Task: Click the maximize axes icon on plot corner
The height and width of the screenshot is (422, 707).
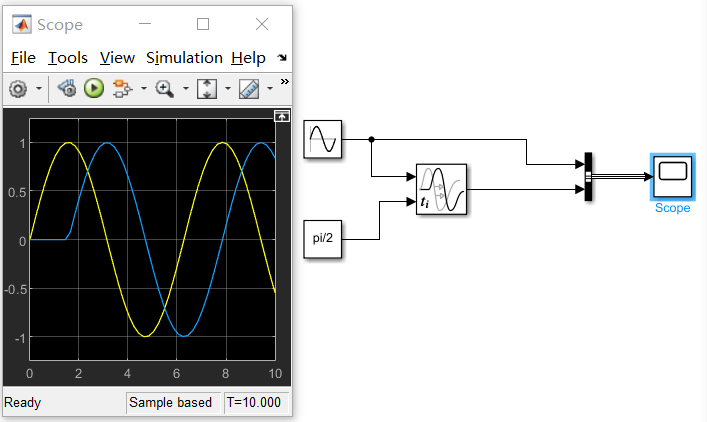Action: 282,117
